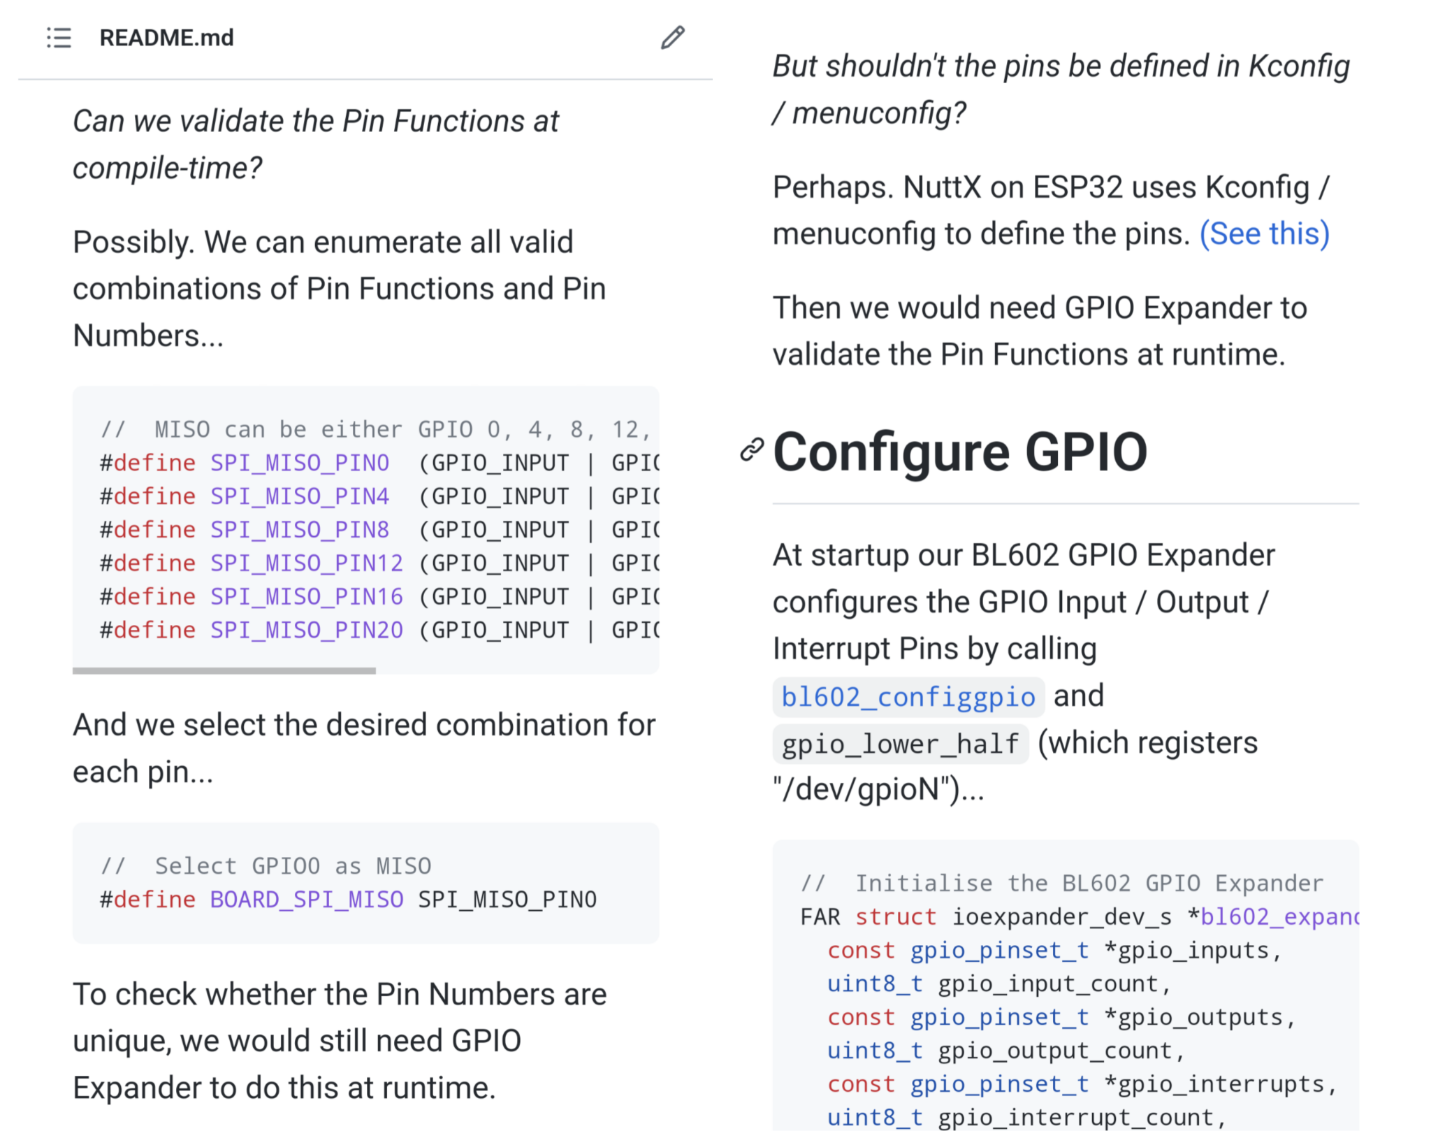Click the Configure GPIO heading
Viewport: 1431px width, 1145px height.
coord(960,452)
